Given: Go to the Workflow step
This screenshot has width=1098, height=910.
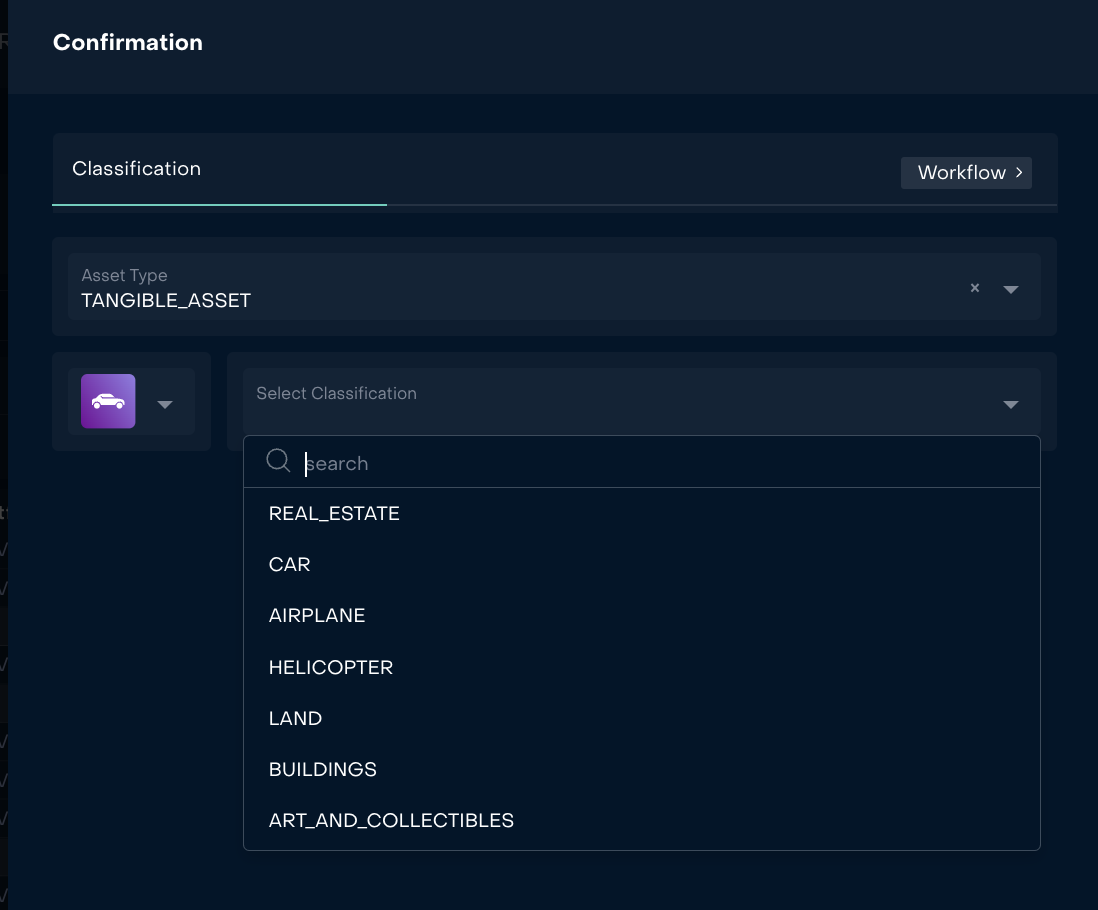Looking at the screenshot, I should 961,172.
